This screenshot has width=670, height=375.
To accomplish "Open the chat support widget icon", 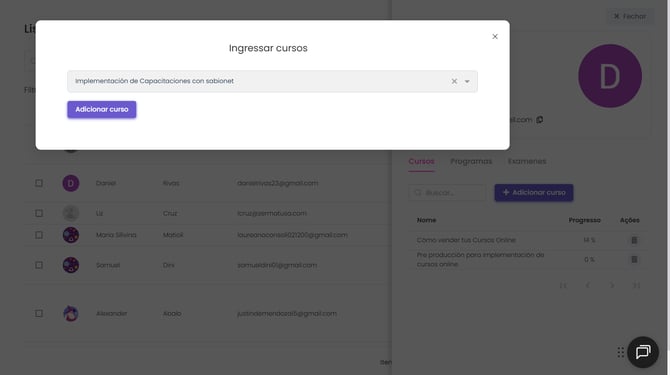I will click(643, 352).
